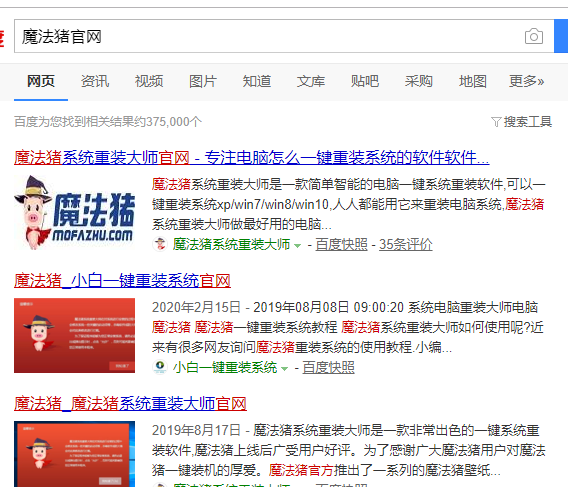The height and width of the screenshot is (487, 568).
Task: Click the camera image search icon
Action: coord(534,36)
